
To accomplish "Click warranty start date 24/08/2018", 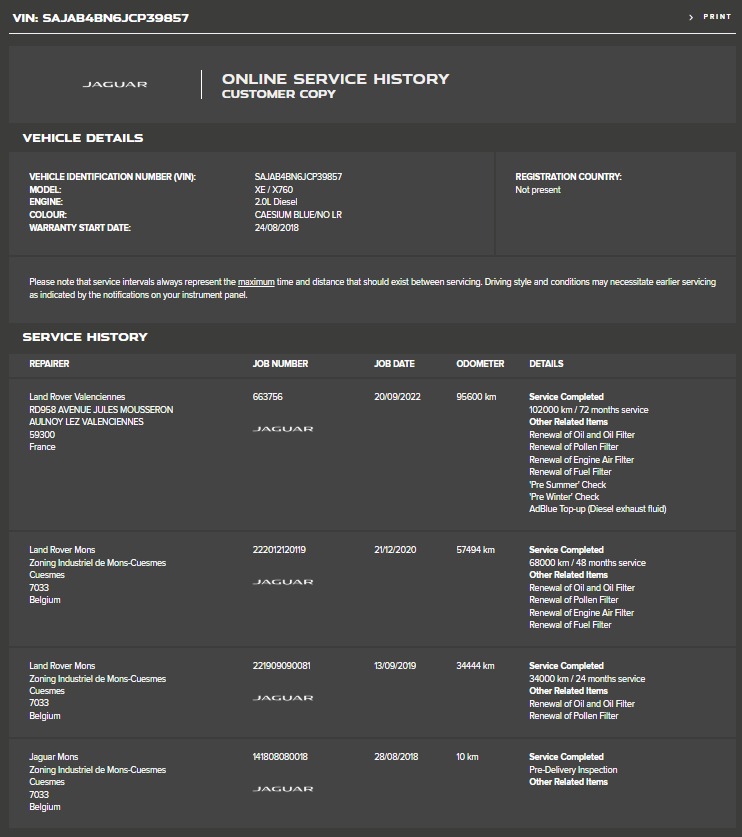I will [277, 227].
